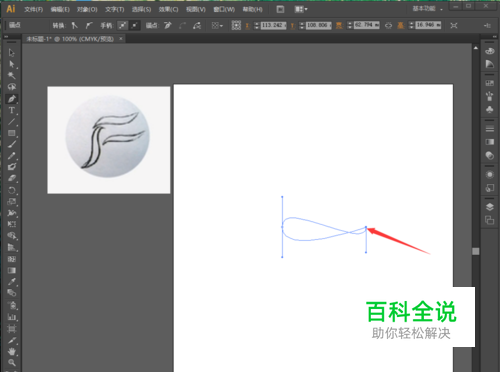Open the 效果(C) menu
Screen dimensions: 500x372
pos(168,9)
